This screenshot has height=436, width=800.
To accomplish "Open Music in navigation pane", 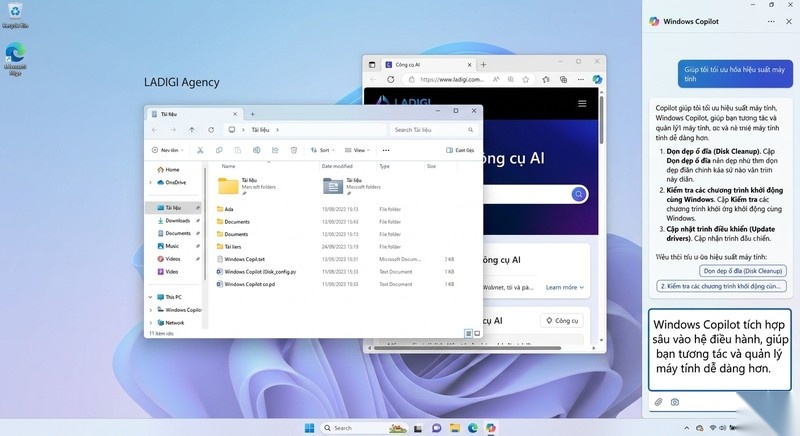I will (168, 246).
